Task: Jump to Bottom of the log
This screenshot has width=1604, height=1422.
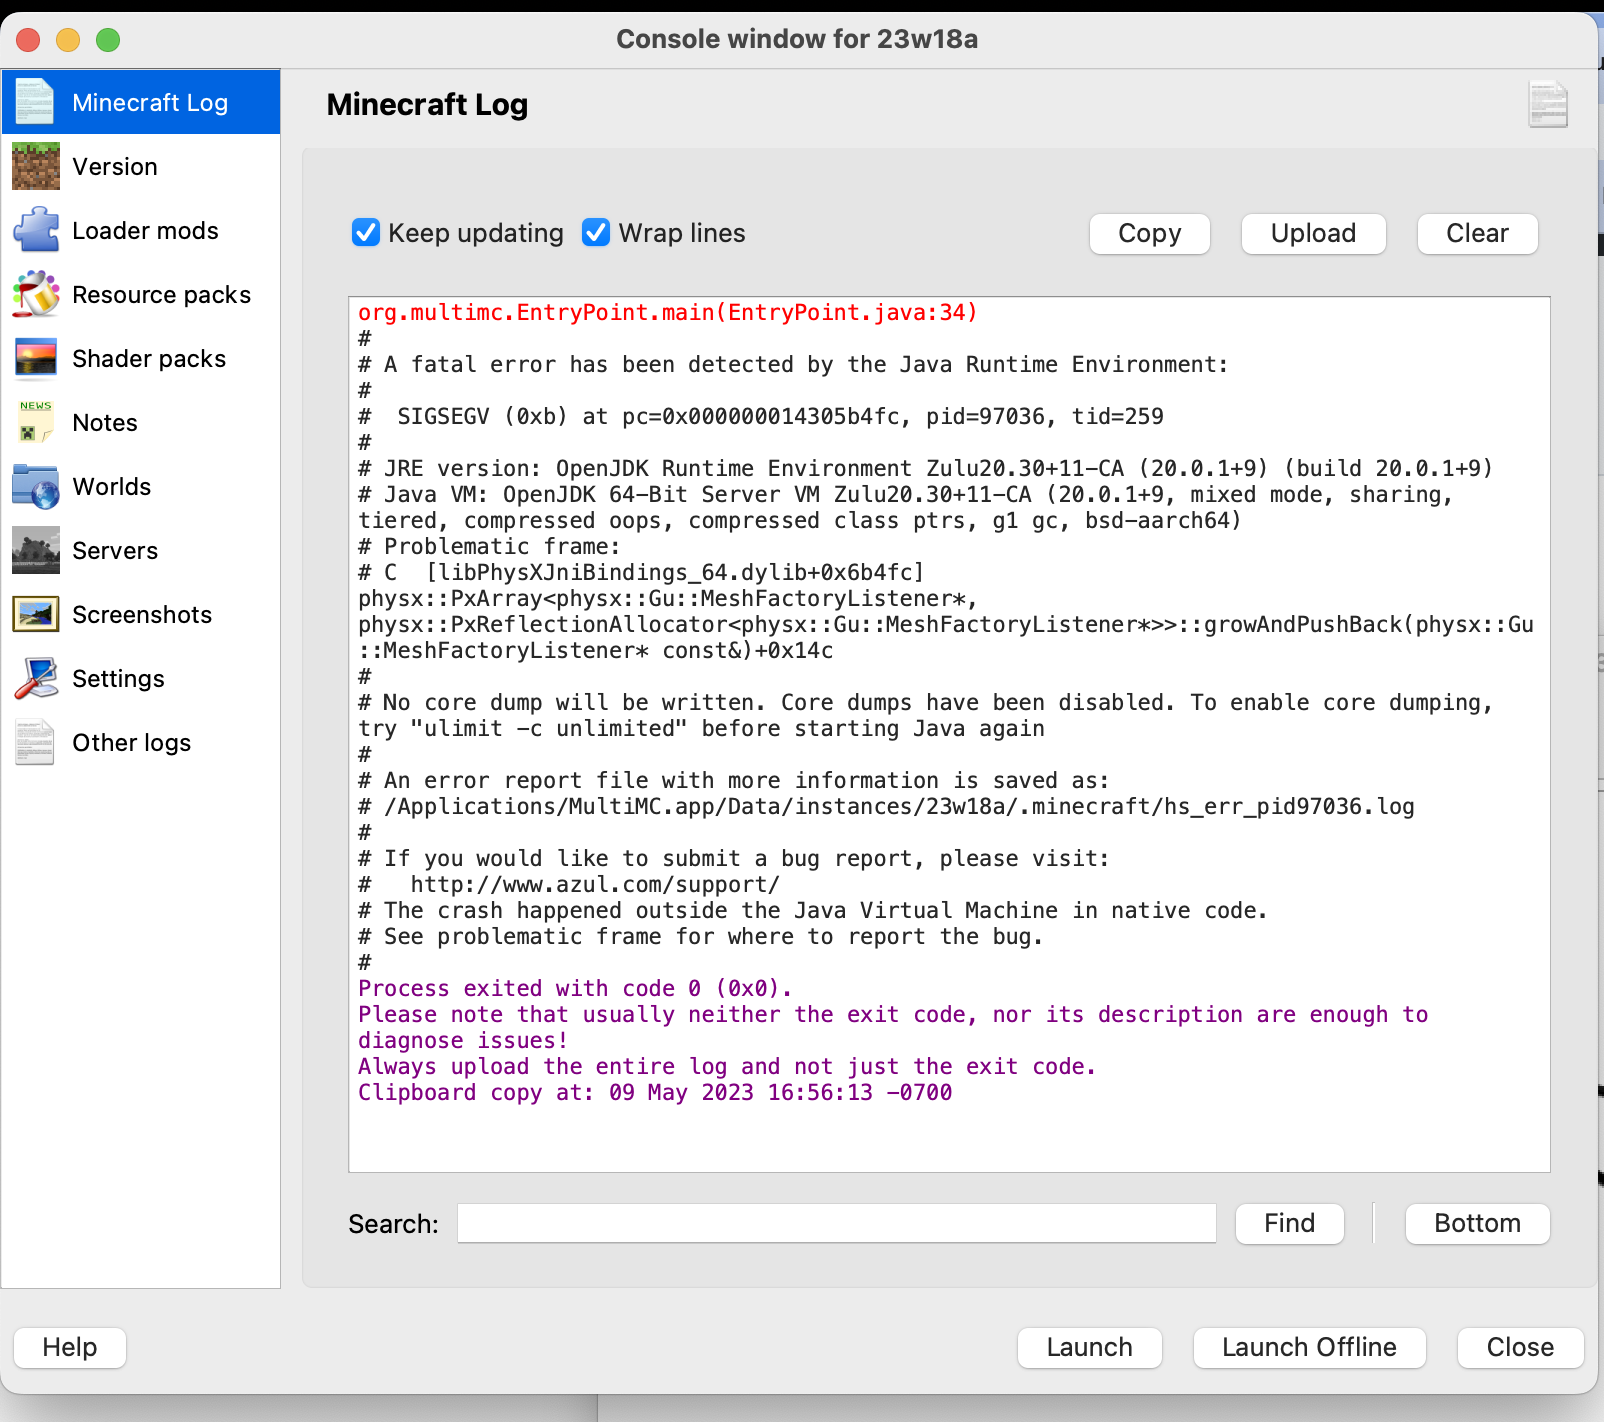Action: [1477, 1223]
